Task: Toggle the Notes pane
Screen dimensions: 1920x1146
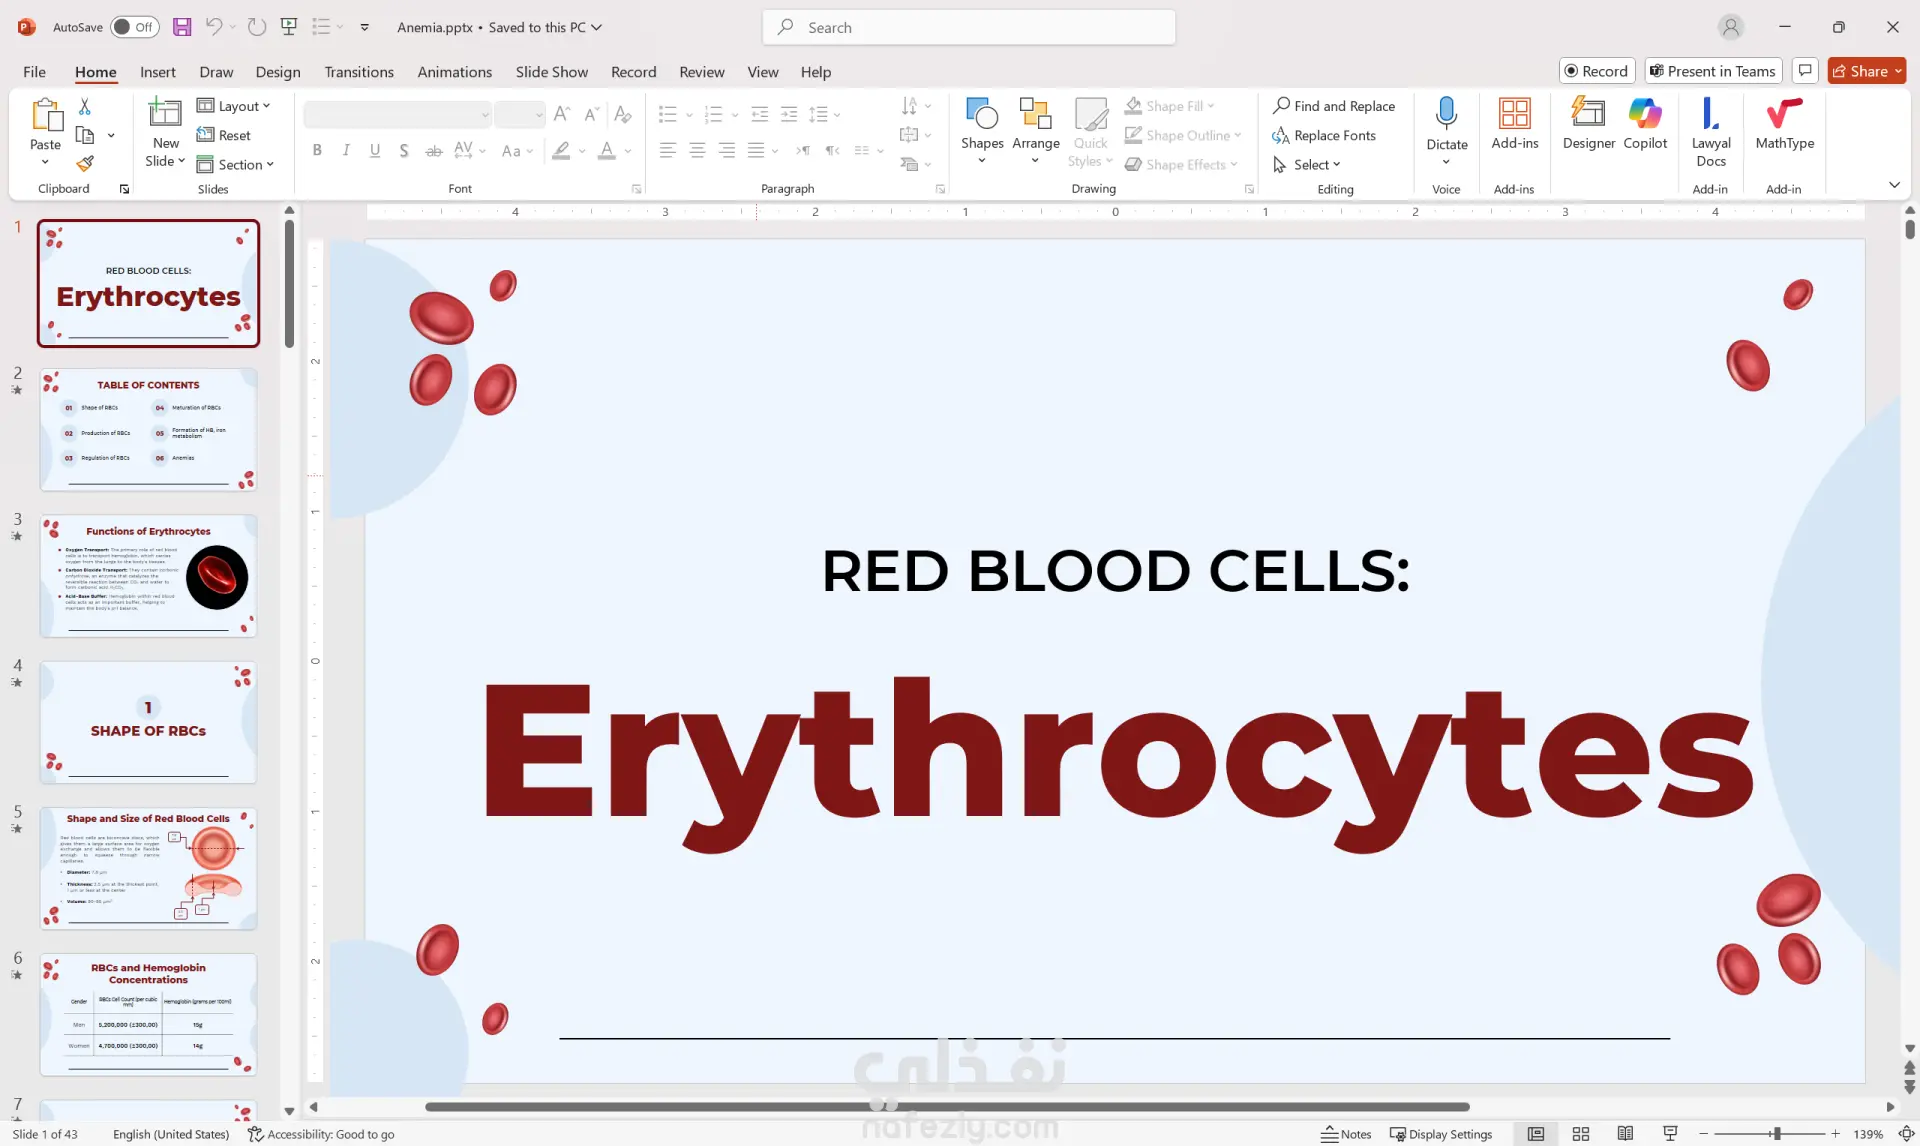Action: [x=1346, y=1134]
